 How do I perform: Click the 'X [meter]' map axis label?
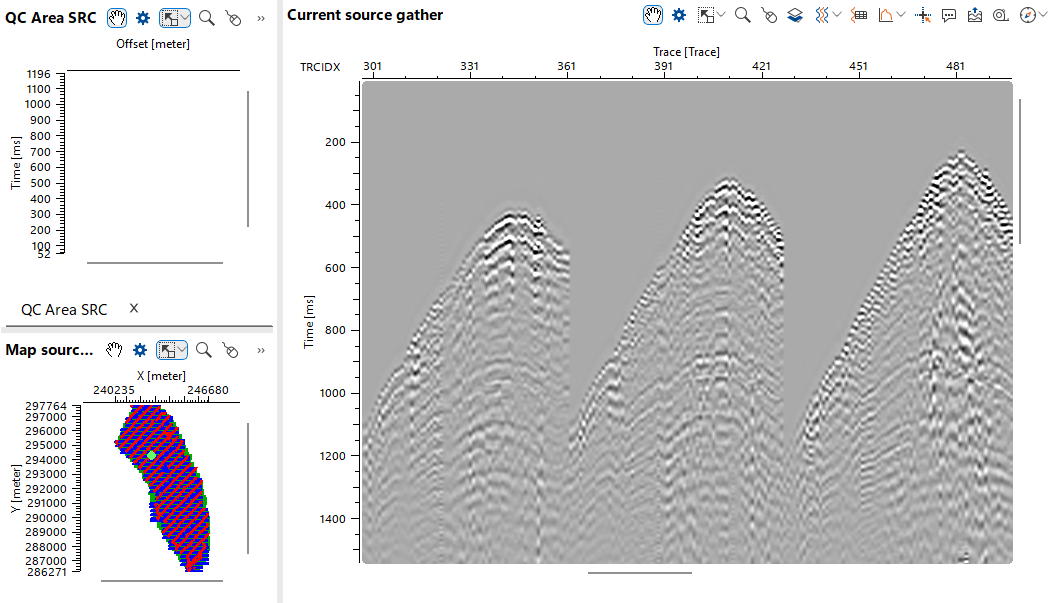(x=161, y=376)
